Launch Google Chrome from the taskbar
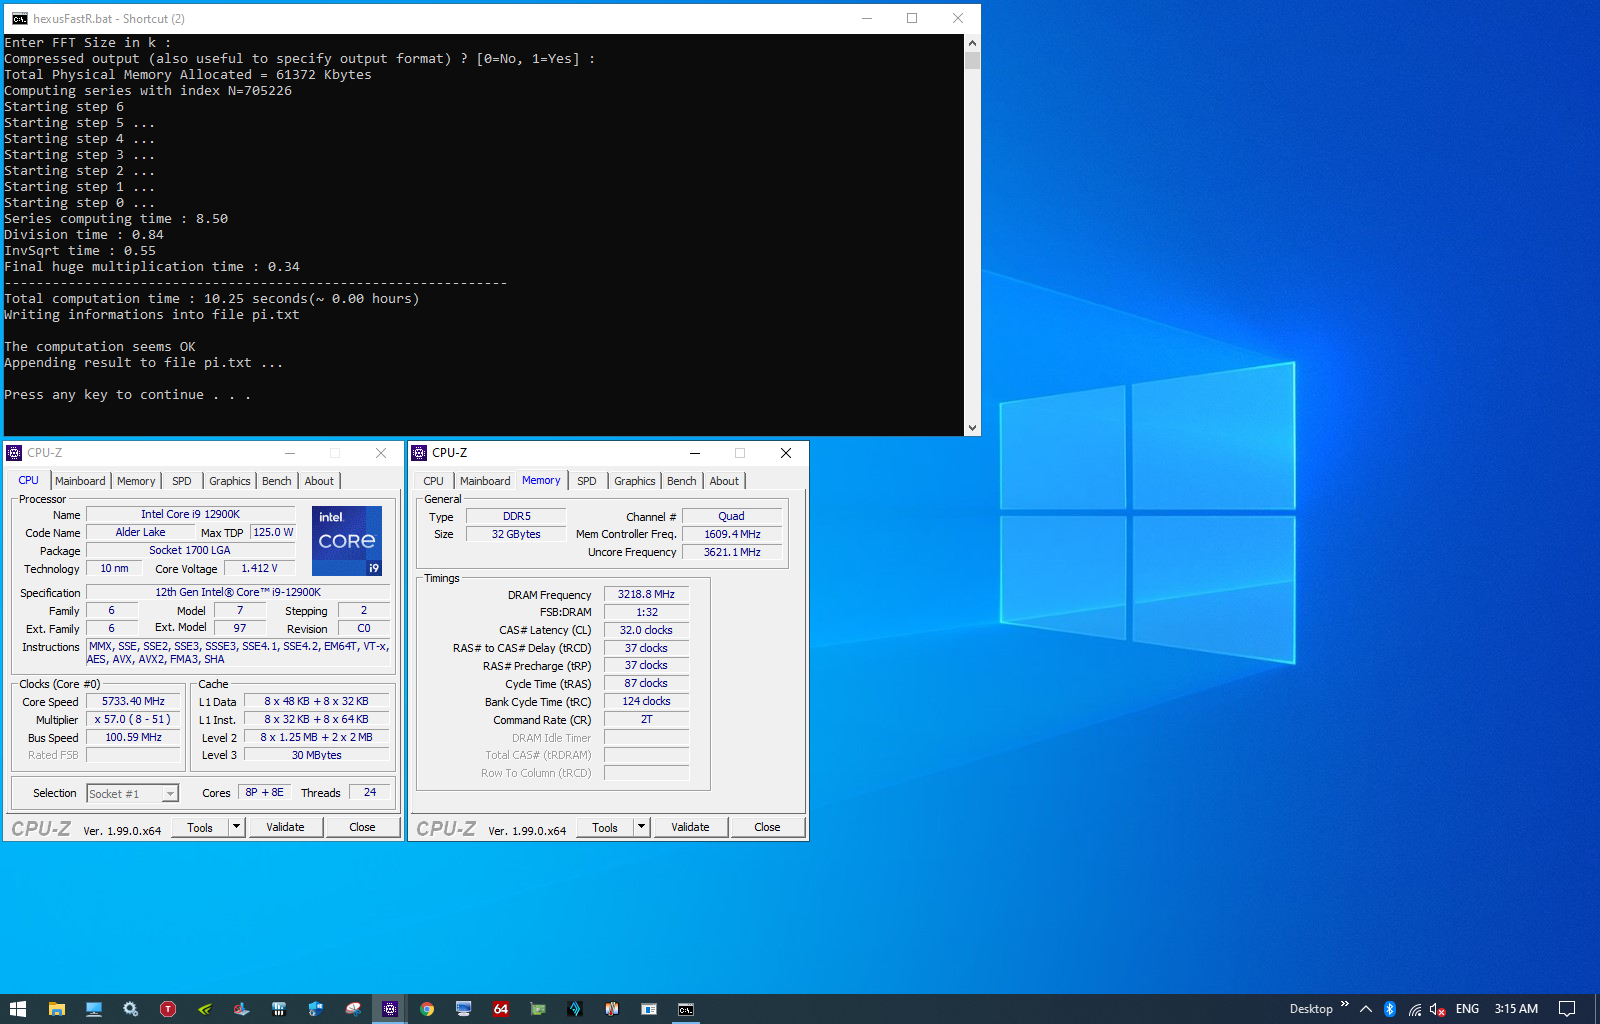 (427, 1009)
